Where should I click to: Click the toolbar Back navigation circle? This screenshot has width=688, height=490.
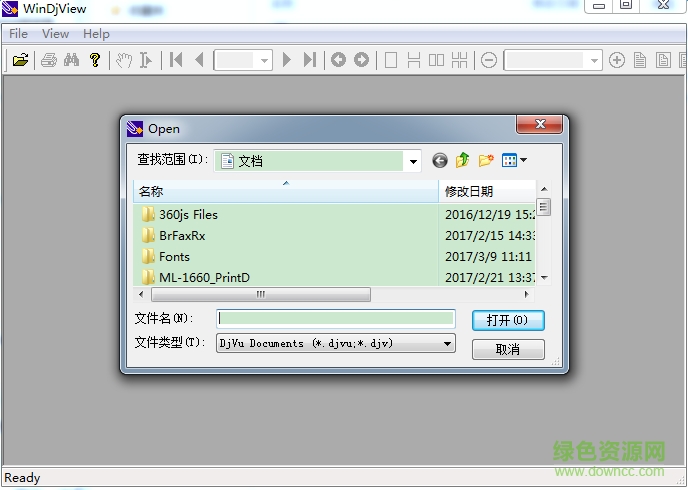coord(338,60)
